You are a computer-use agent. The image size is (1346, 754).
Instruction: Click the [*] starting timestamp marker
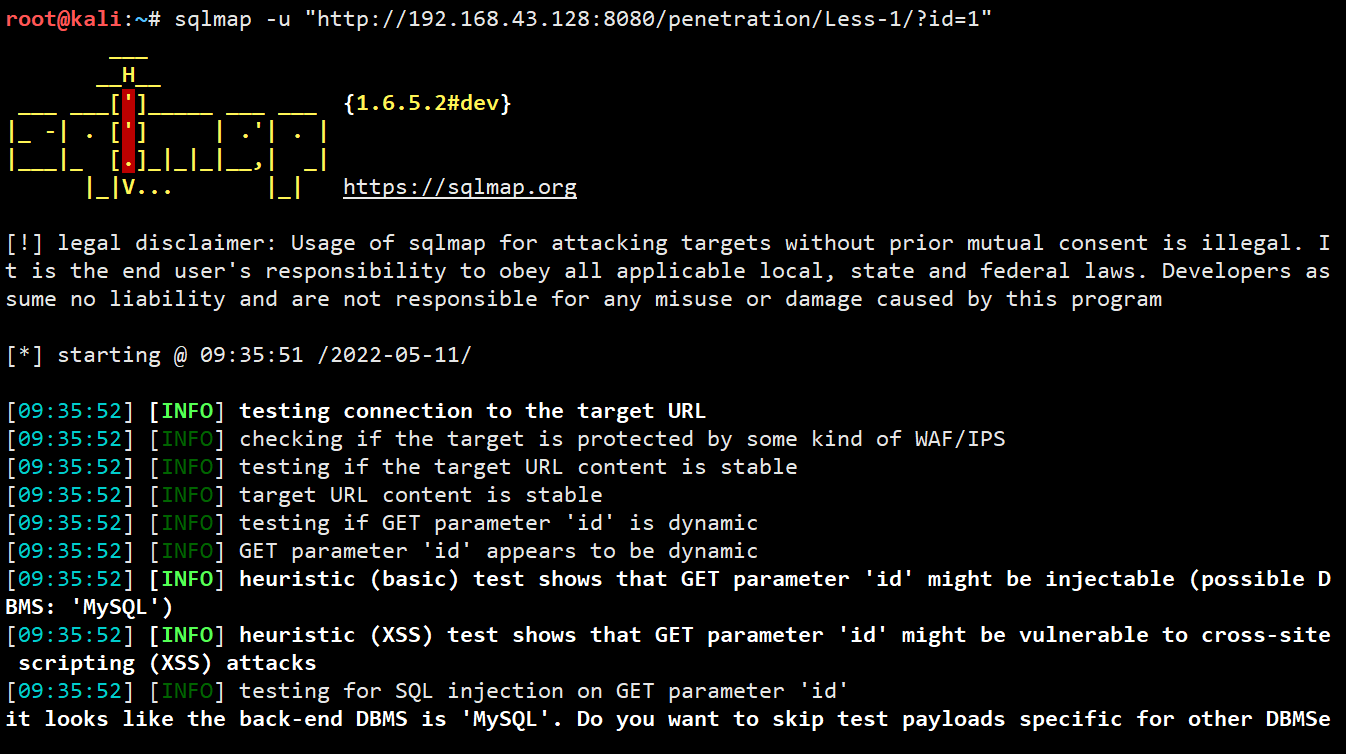tap(25, 355)
